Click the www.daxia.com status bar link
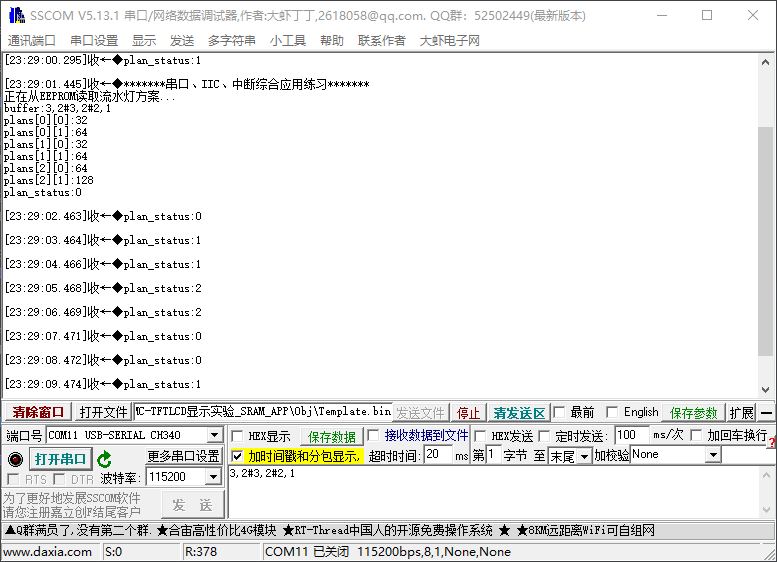Viewport: 777px width, 562px height. (x=48, y=552)
